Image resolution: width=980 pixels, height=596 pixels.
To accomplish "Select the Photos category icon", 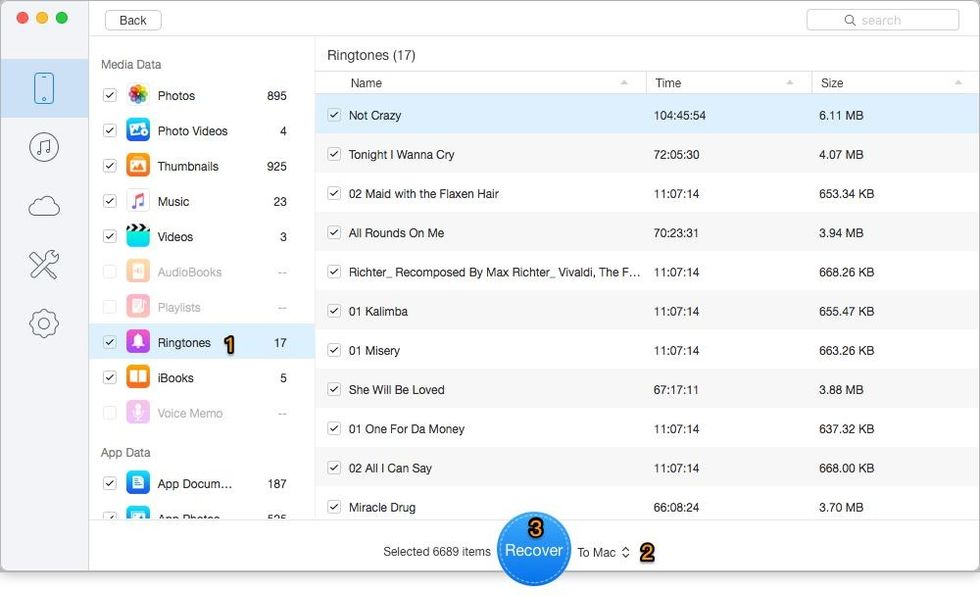I will (138, 96).
